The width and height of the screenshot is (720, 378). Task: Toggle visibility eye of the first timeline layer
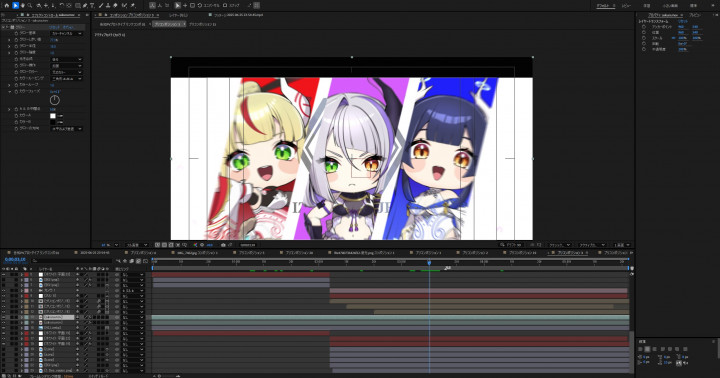coord(4,274)
